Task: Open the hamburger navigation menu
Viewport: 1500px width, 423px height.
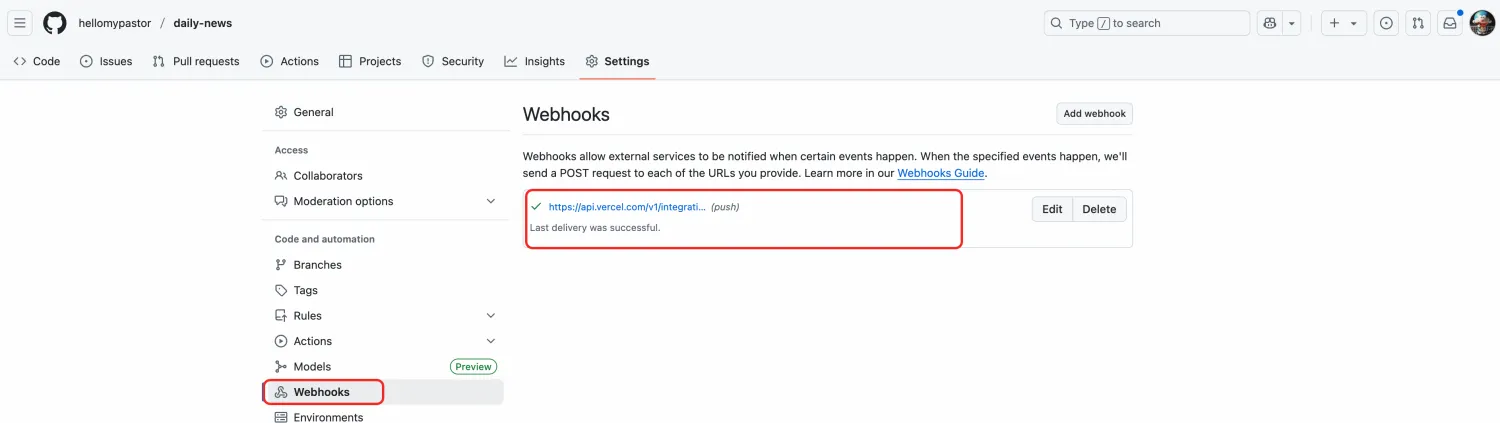Action: click(x=20, y=23)
